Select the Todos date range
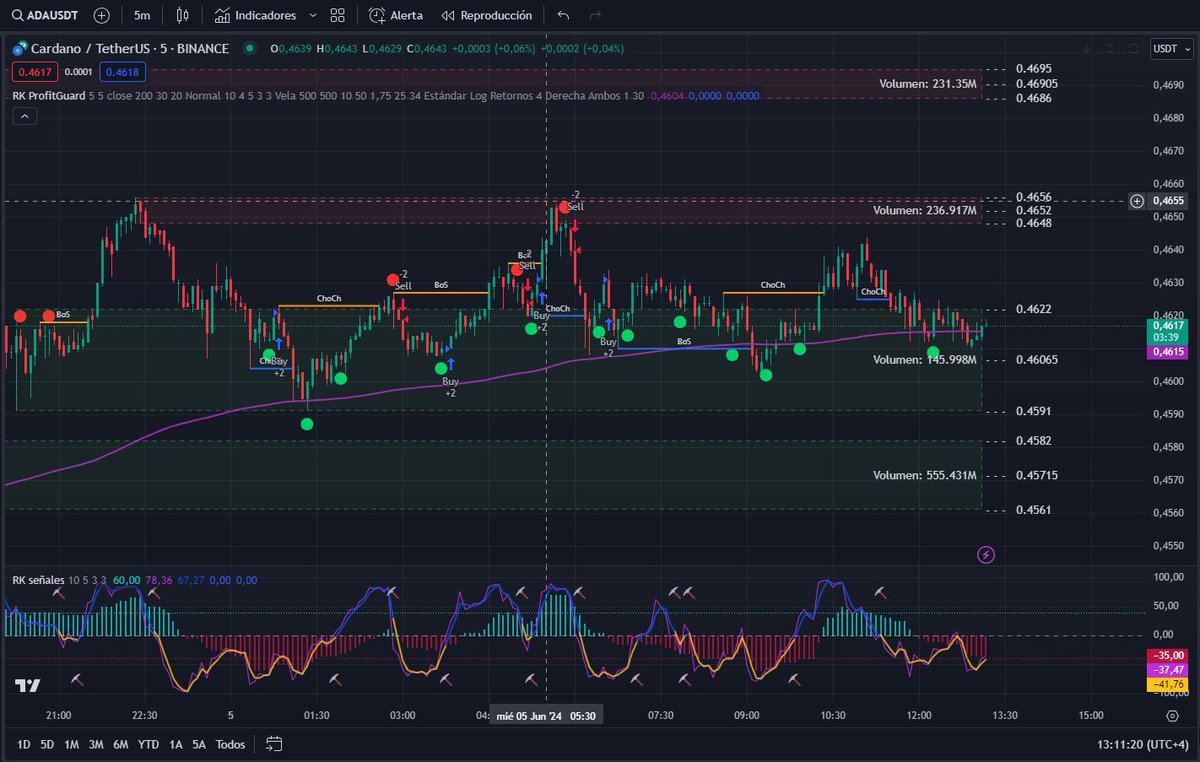The image size is (1200, 762). [x=231, y=744]
